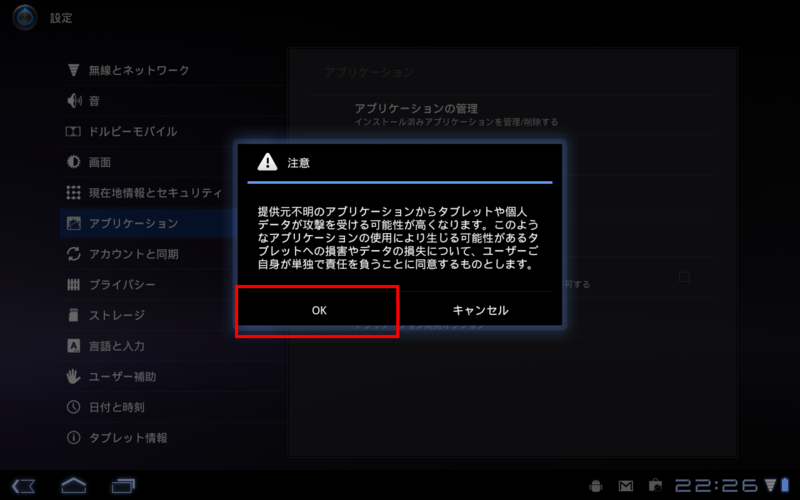Select the 画面 brightness icon

pos(73,162)
